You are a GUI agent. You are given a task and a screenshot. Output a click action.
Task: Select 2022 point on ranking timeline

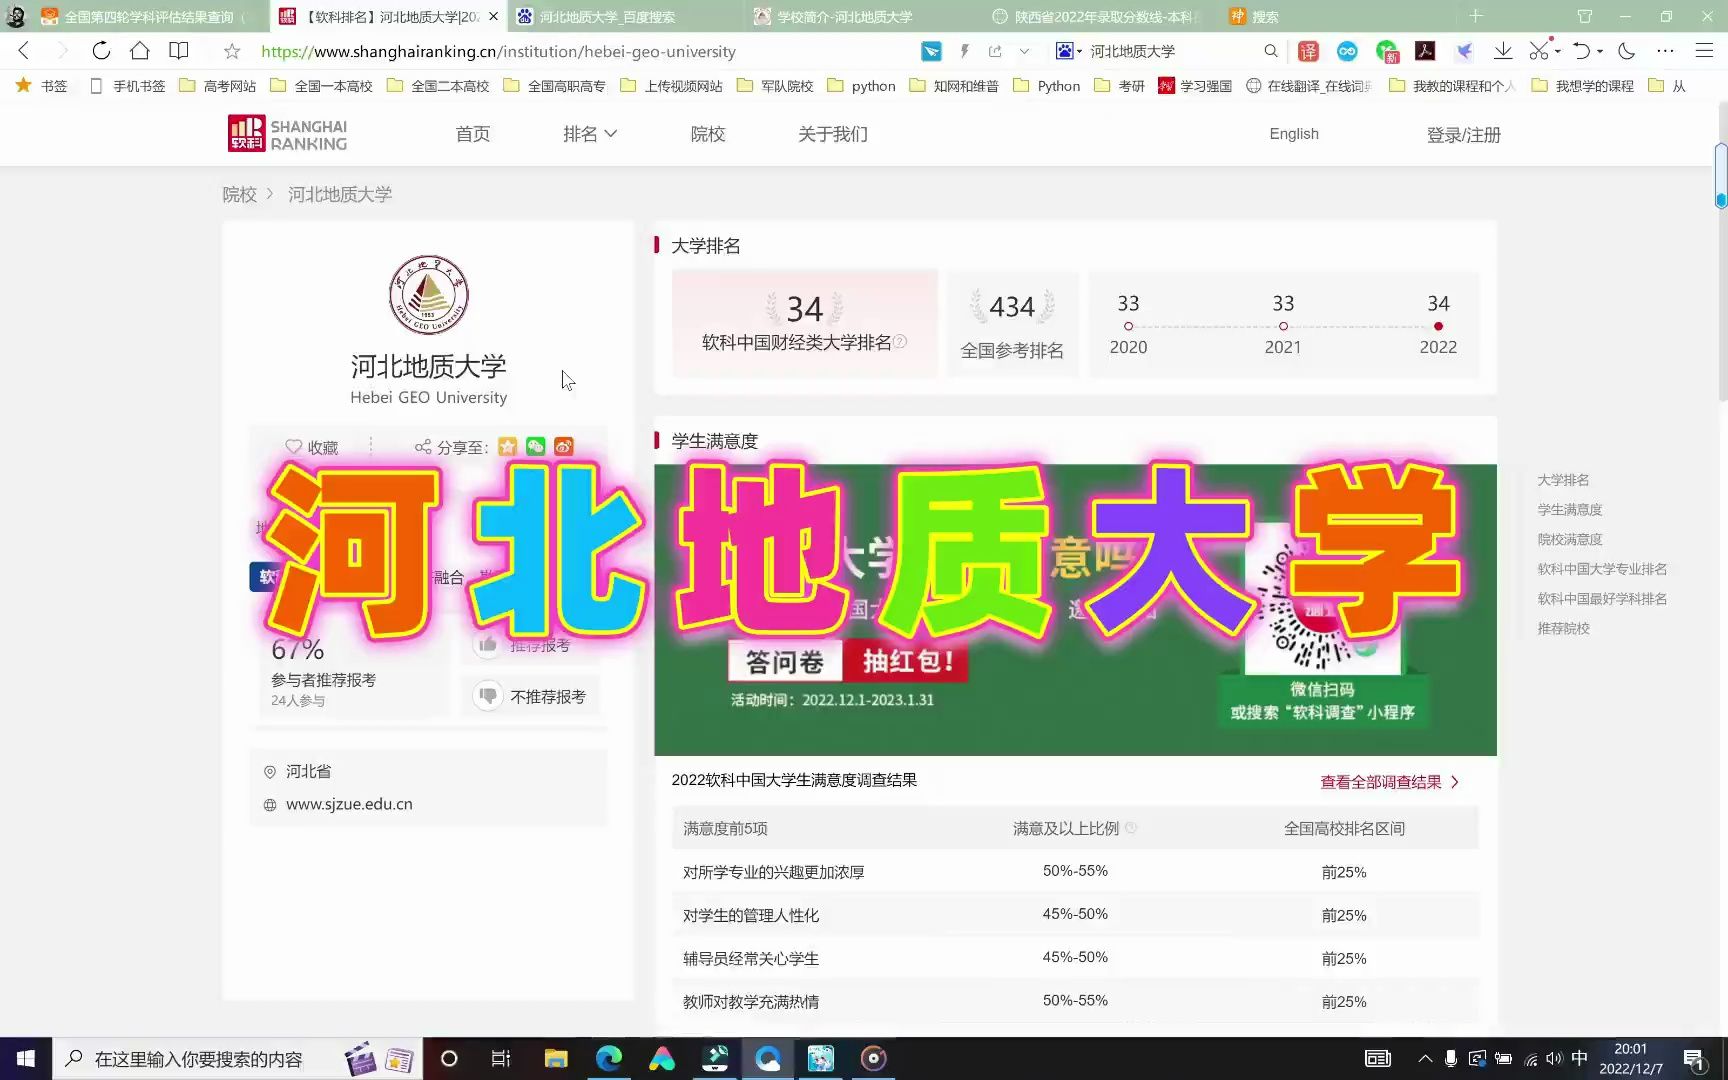(x=1438, y=326)
